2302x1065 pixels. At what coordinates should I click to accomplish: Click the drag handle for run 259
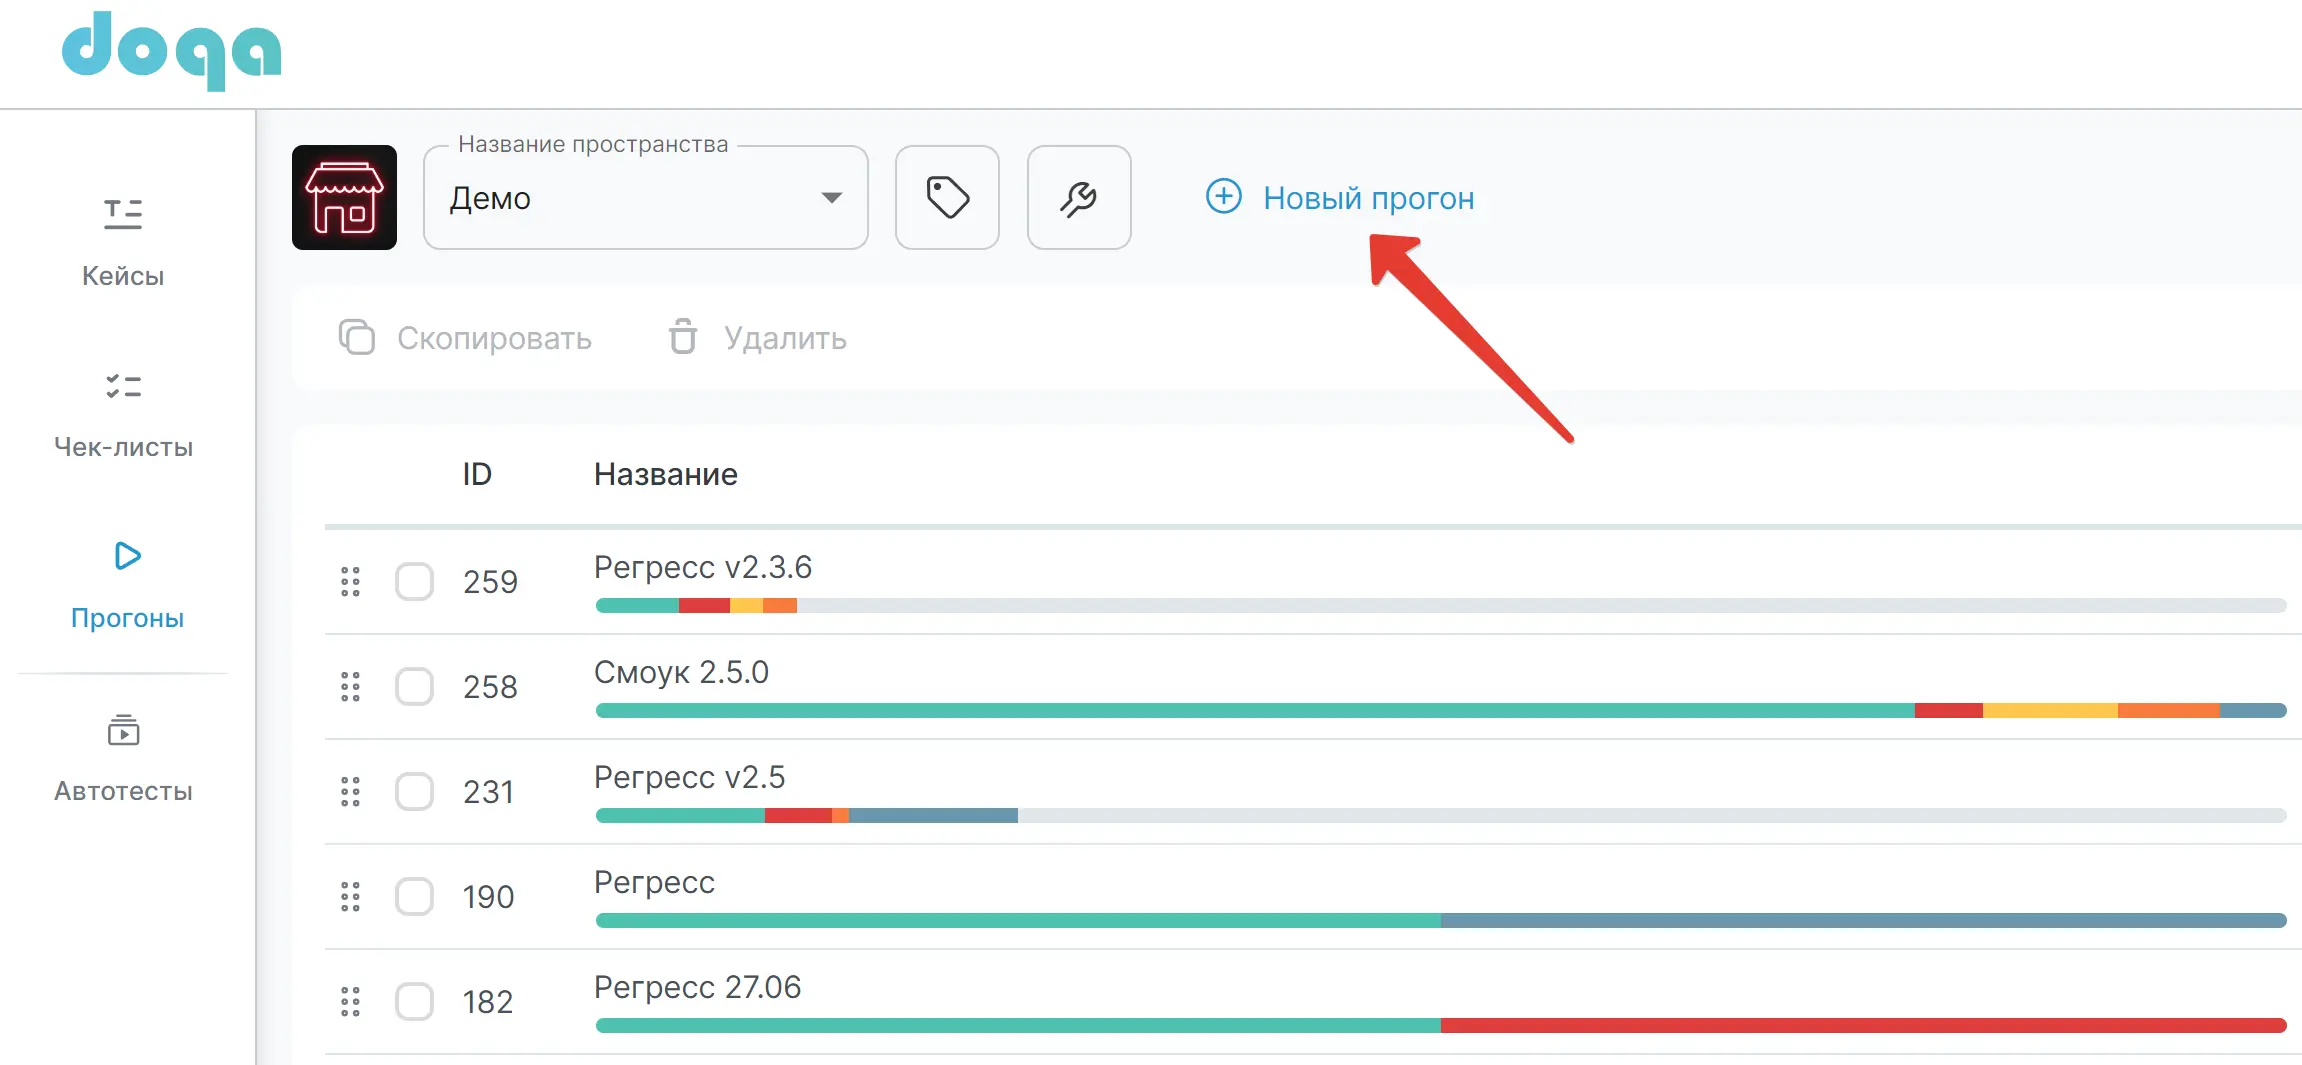[x=350, y=582]
